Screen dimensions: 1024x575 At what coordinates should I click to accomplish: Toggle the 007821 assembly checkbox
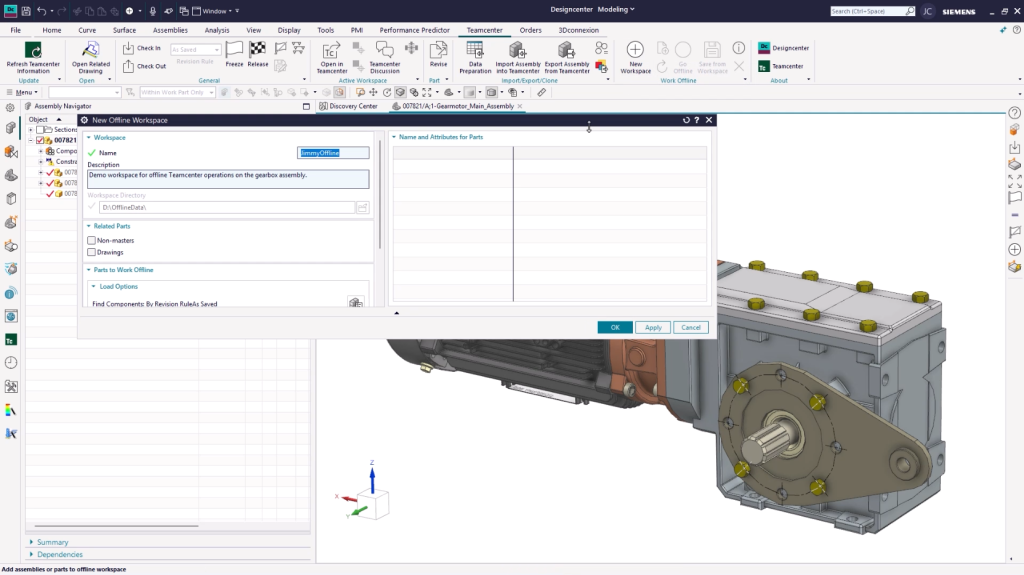40,140
